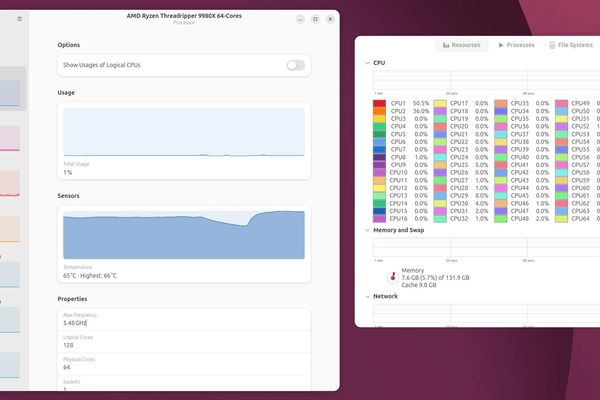Open the Processes tab in System Monitor
This screenshot has height=400, width=600.
tap(517, 45)
